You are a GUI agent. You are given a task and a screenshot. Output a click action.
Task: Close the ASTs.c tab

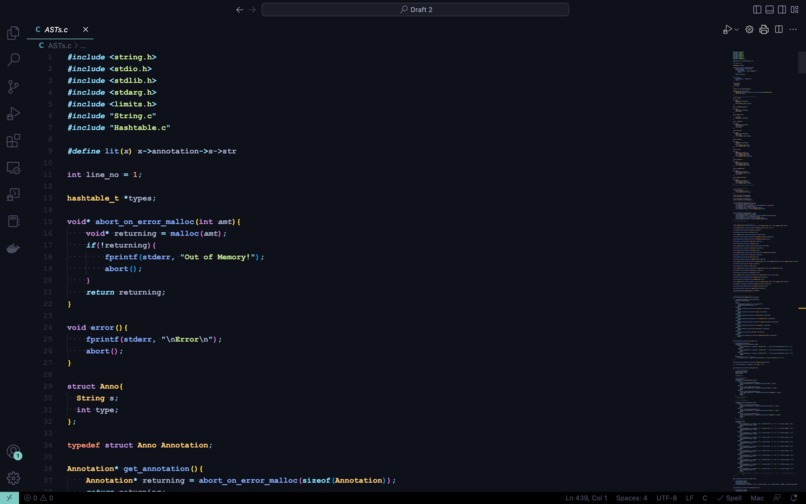coord(85,30)
